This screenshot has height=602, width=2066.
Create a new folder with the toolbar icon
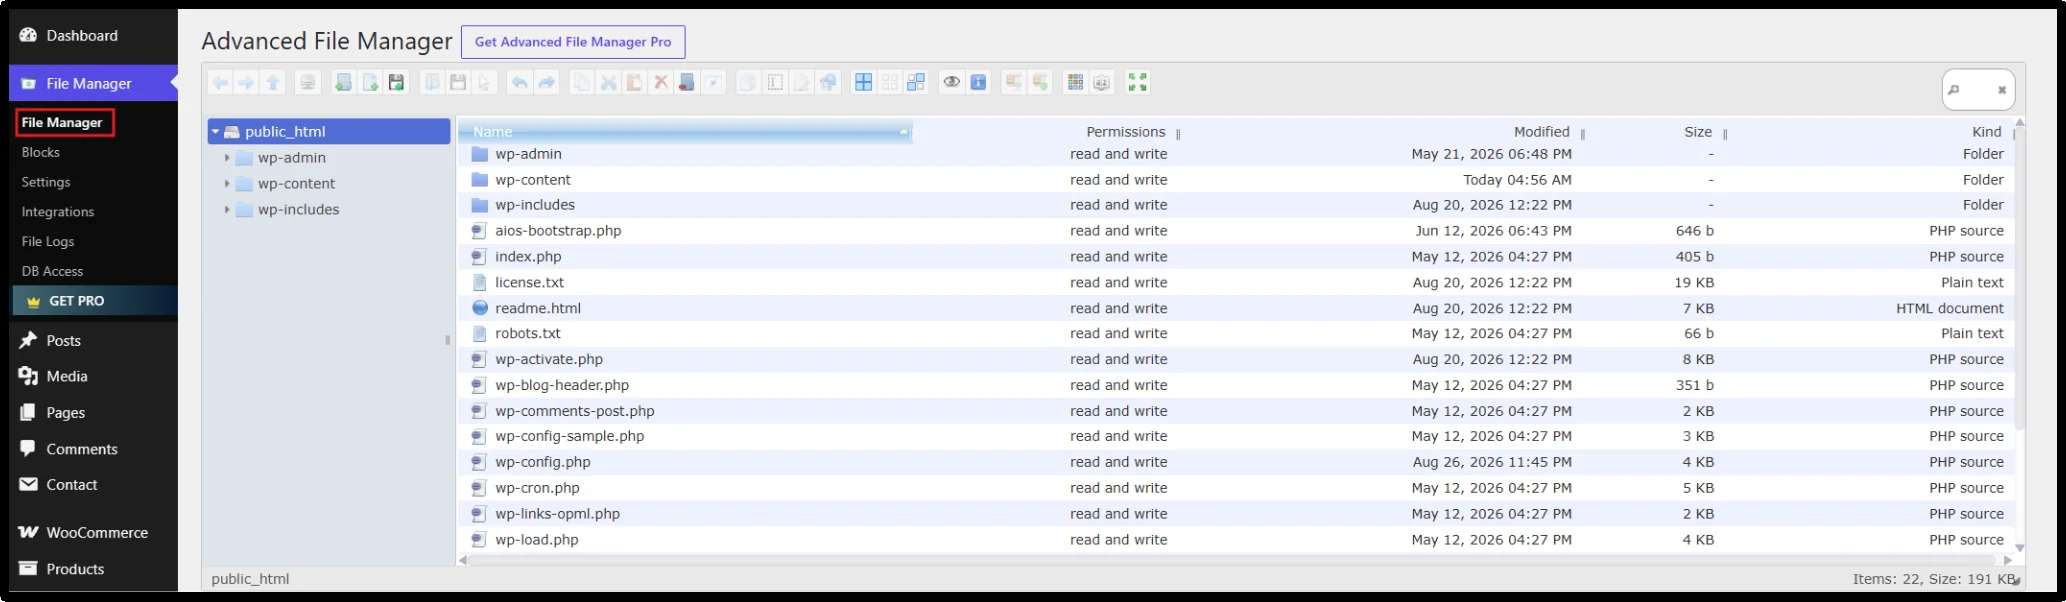[x=343, y=82]
